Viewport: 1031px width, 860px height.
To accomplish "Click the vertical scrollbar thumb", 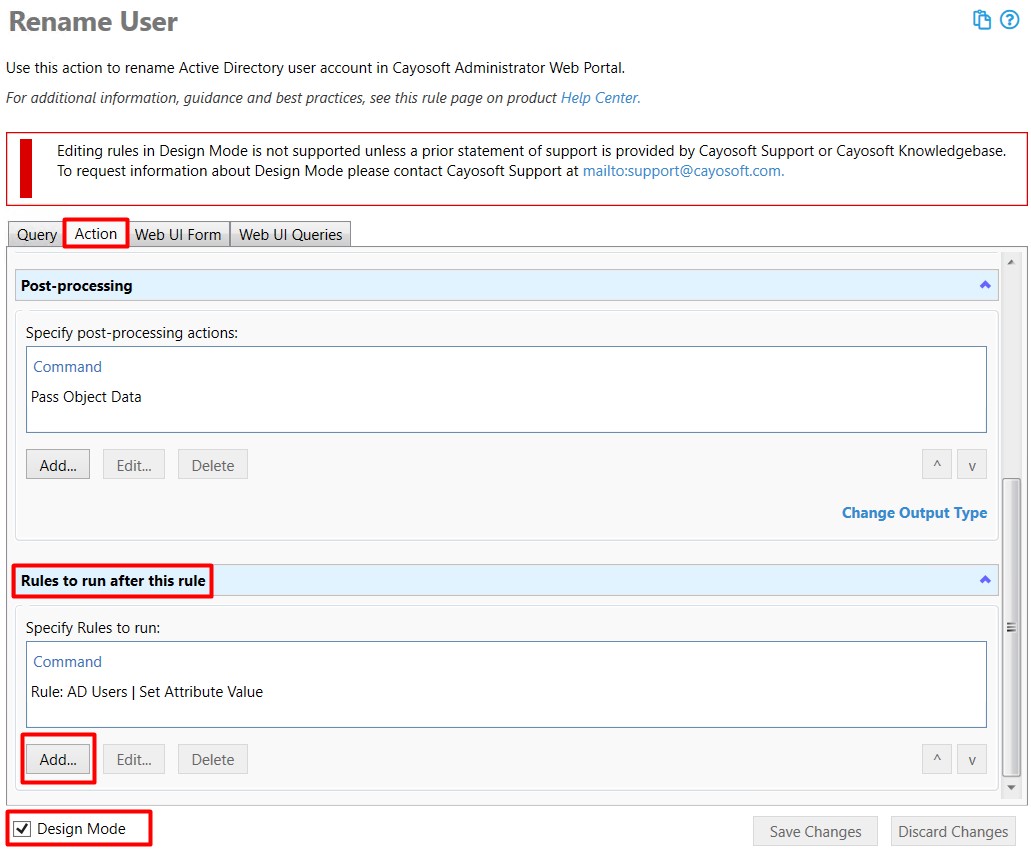I will coord(1011,627).
